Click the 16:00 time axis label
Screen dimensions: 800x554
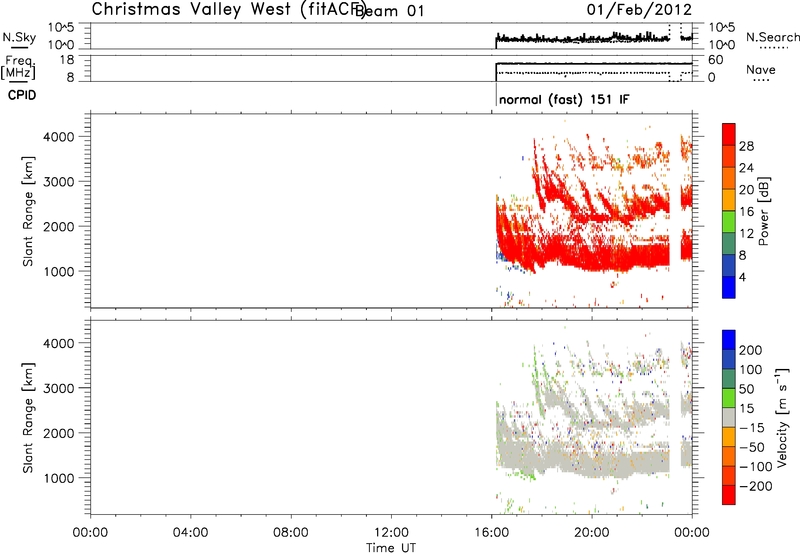[x=491, y=533]
